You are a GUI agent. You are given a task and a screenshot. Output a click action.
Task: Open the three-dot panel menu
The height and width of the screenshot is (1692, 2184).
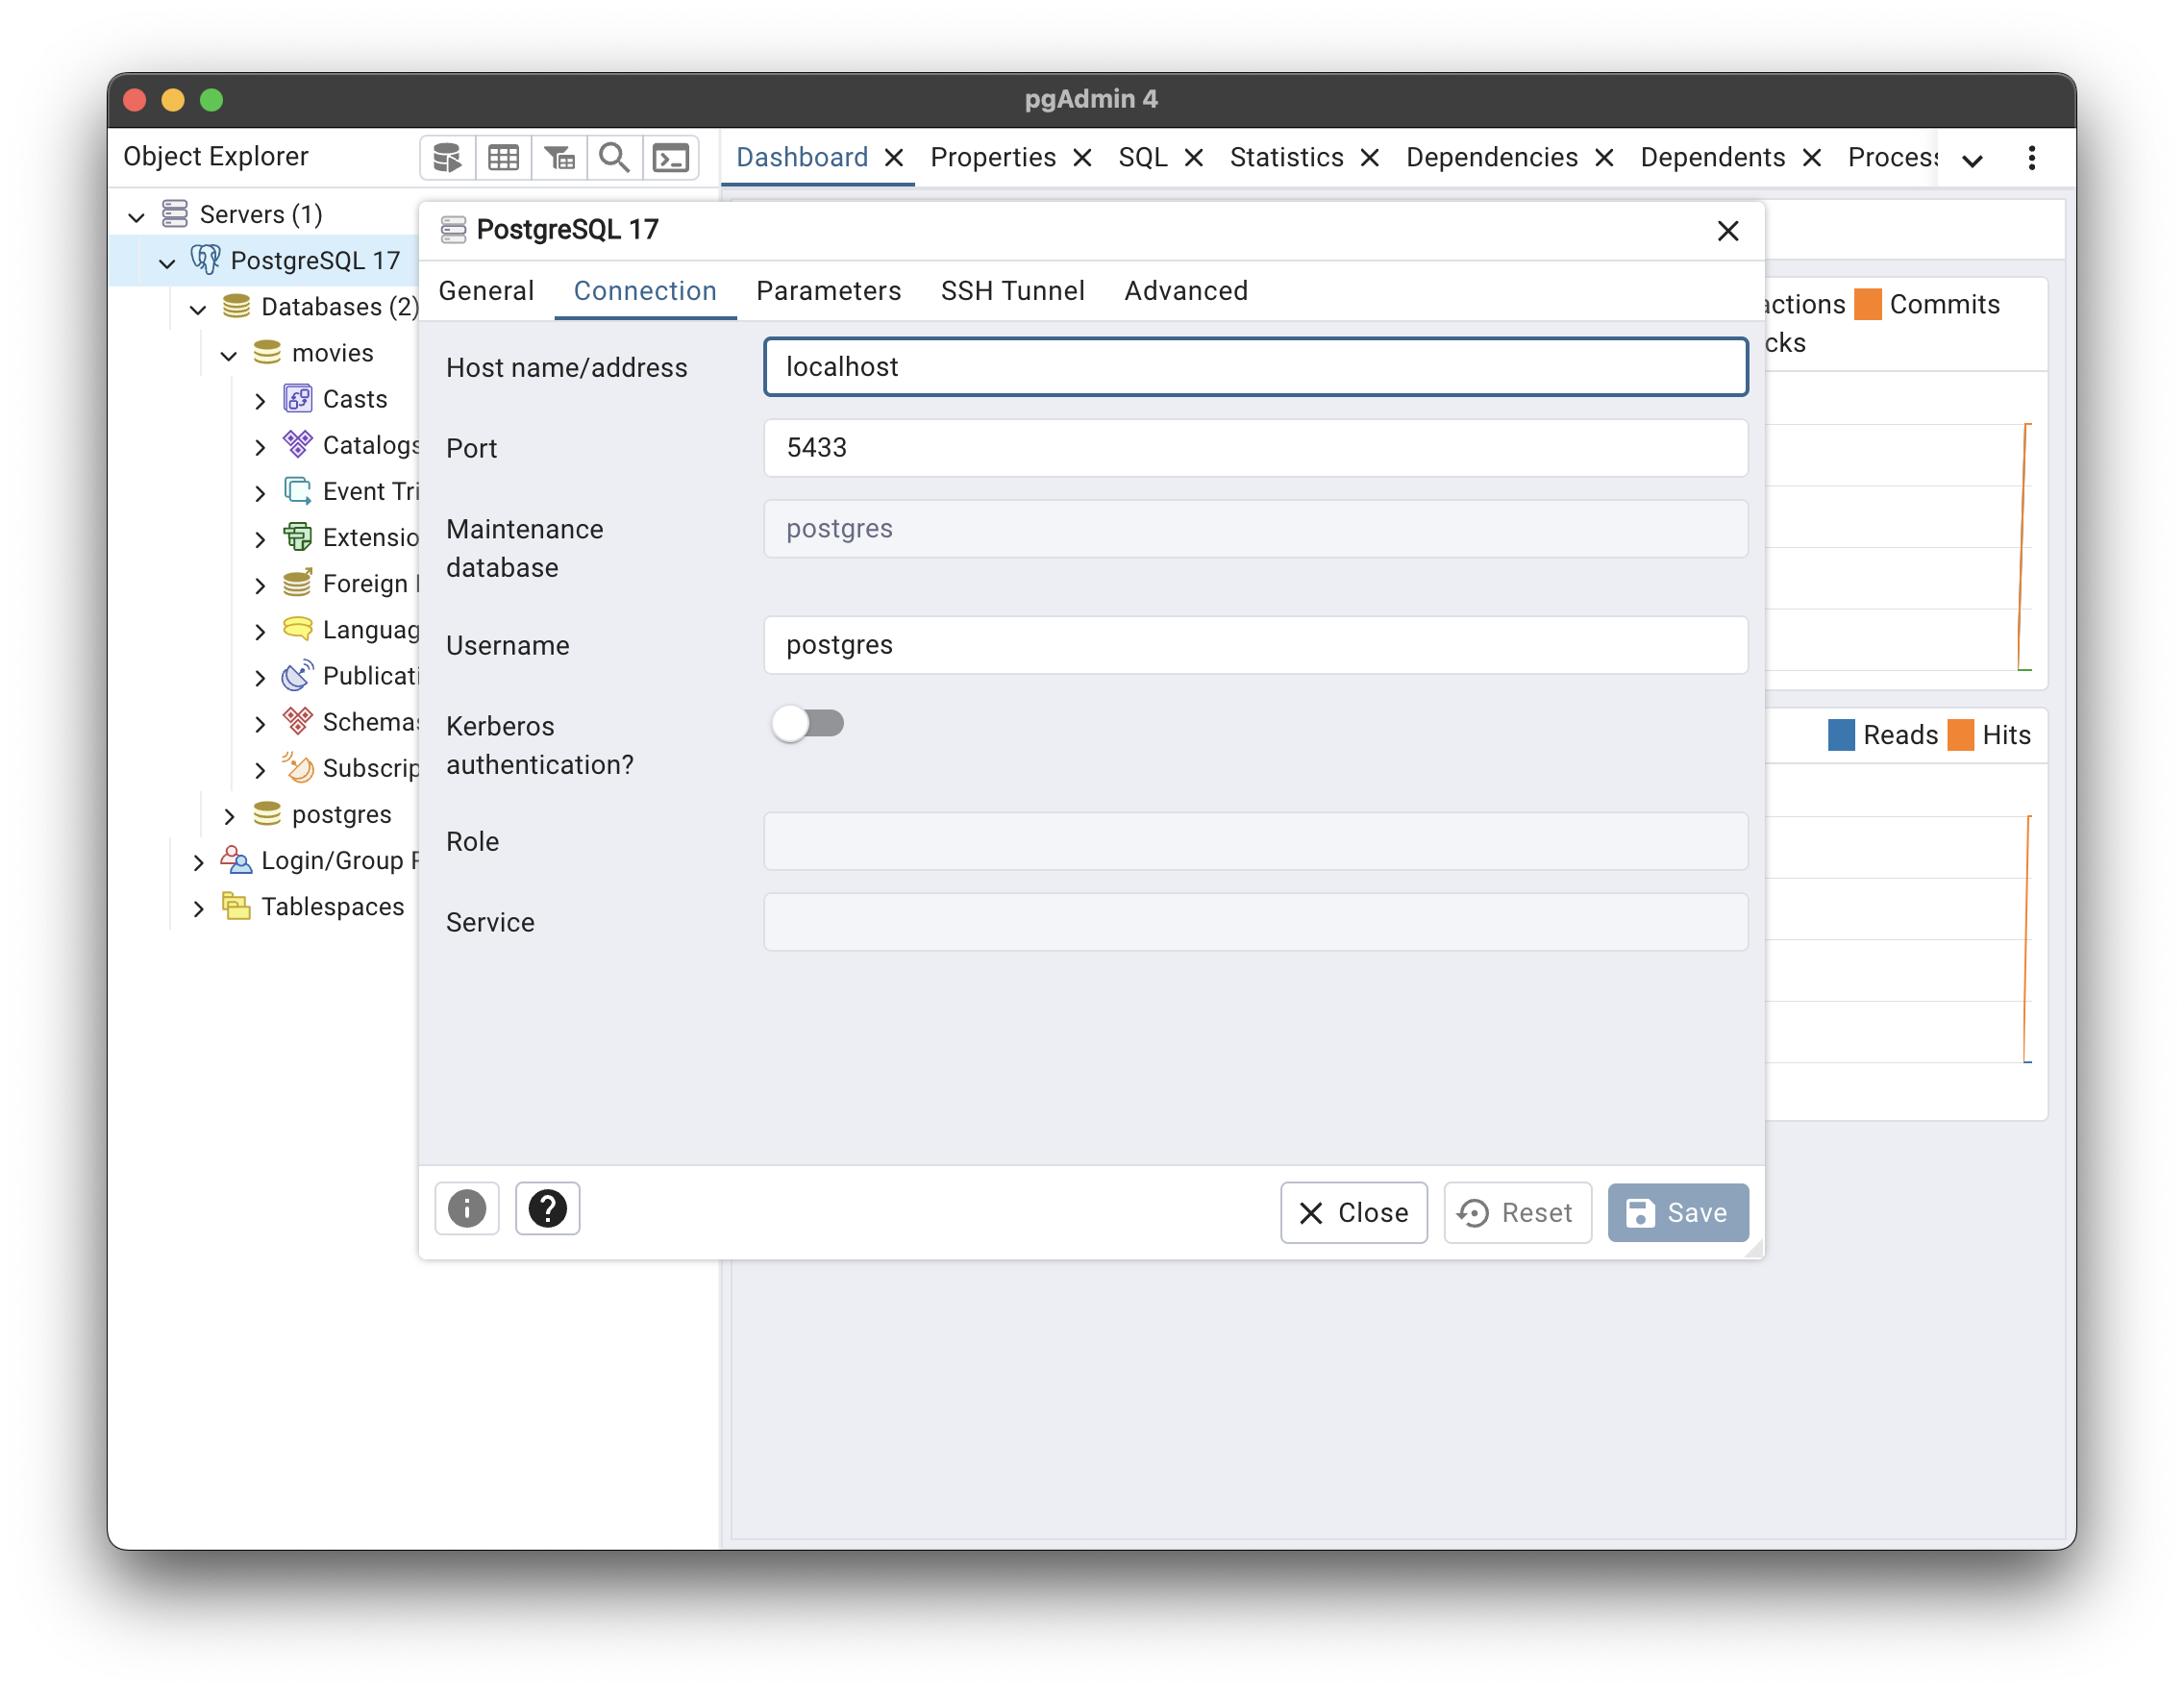coord(2031,158)
